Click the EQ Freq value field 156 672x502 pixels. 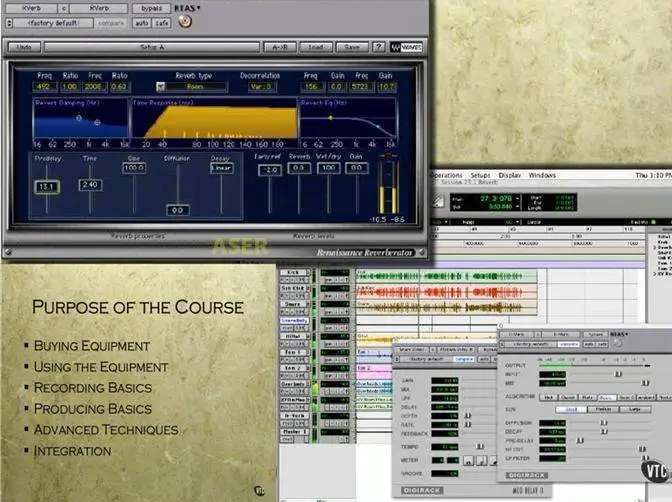[x=311, y=87]
